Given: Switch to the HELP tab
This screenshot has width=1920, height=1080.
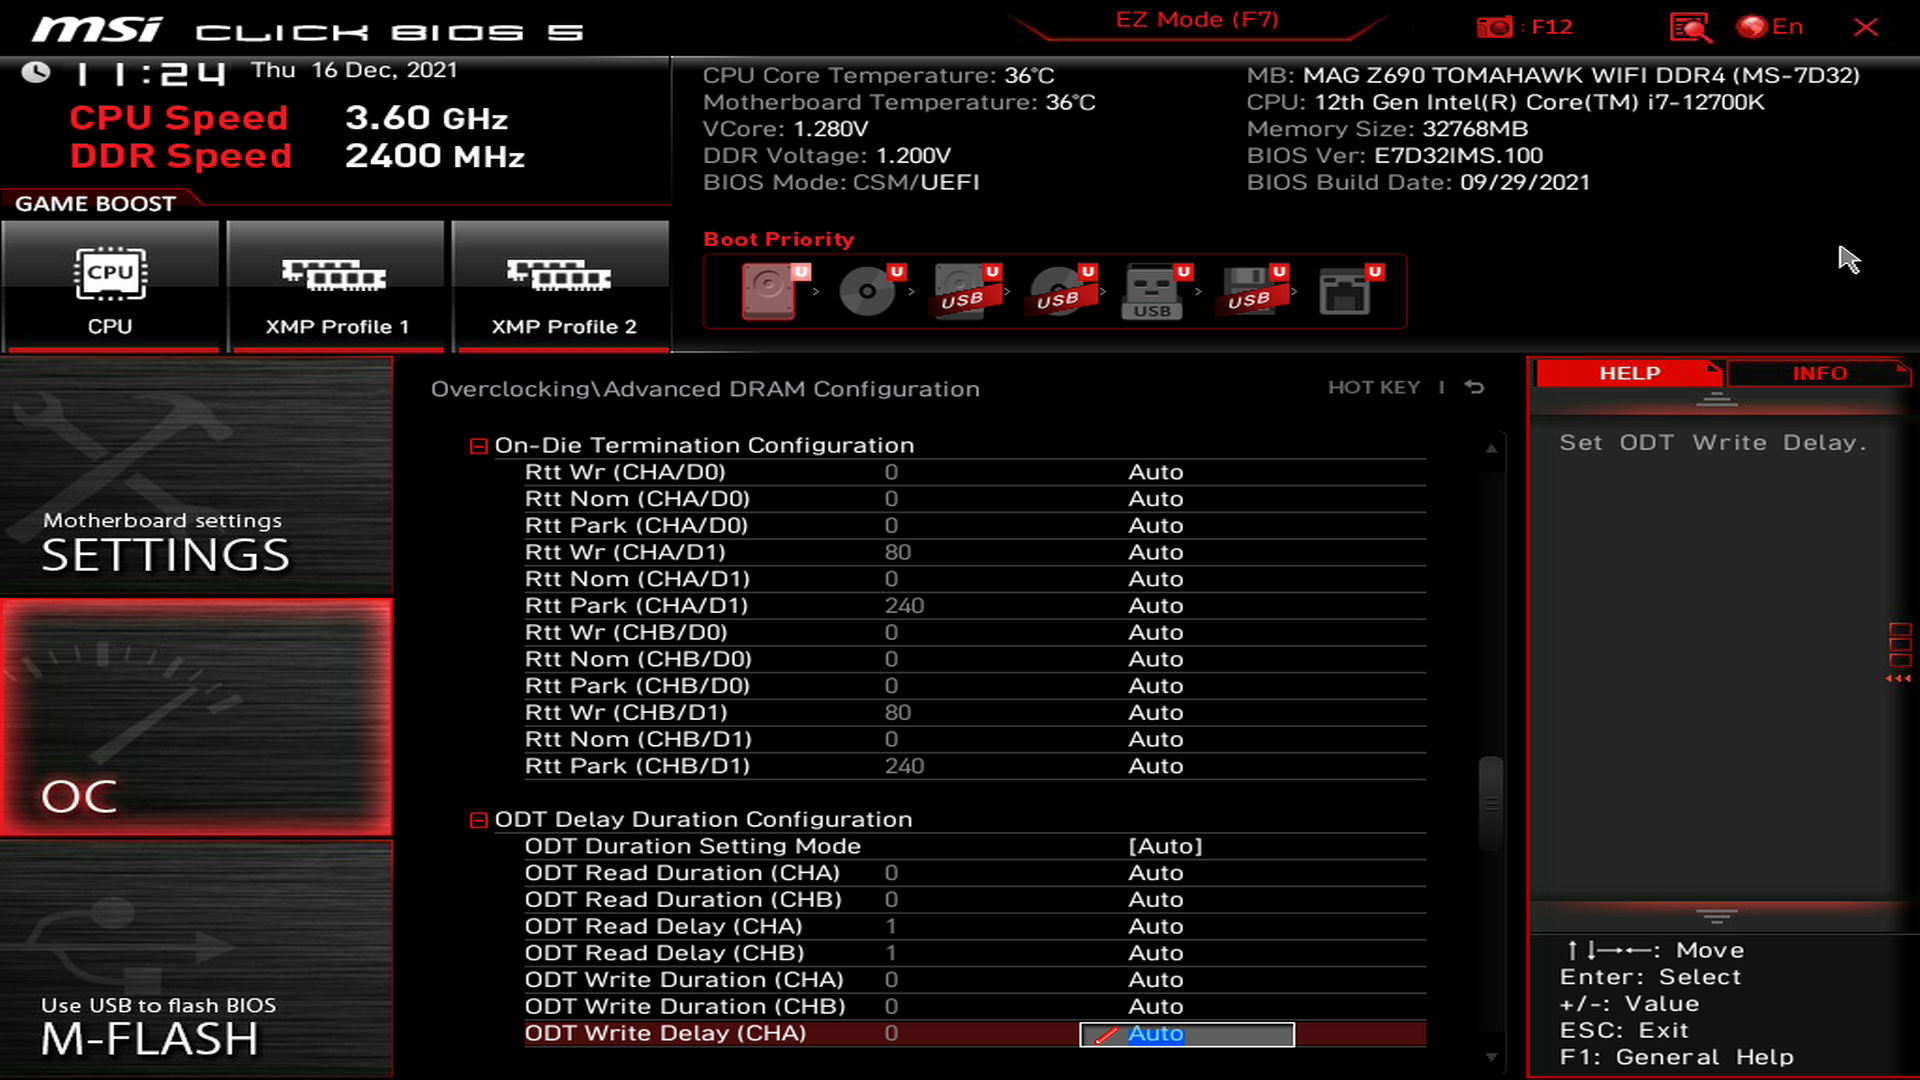Looking at the screenshot, I should pos(1629,373).
